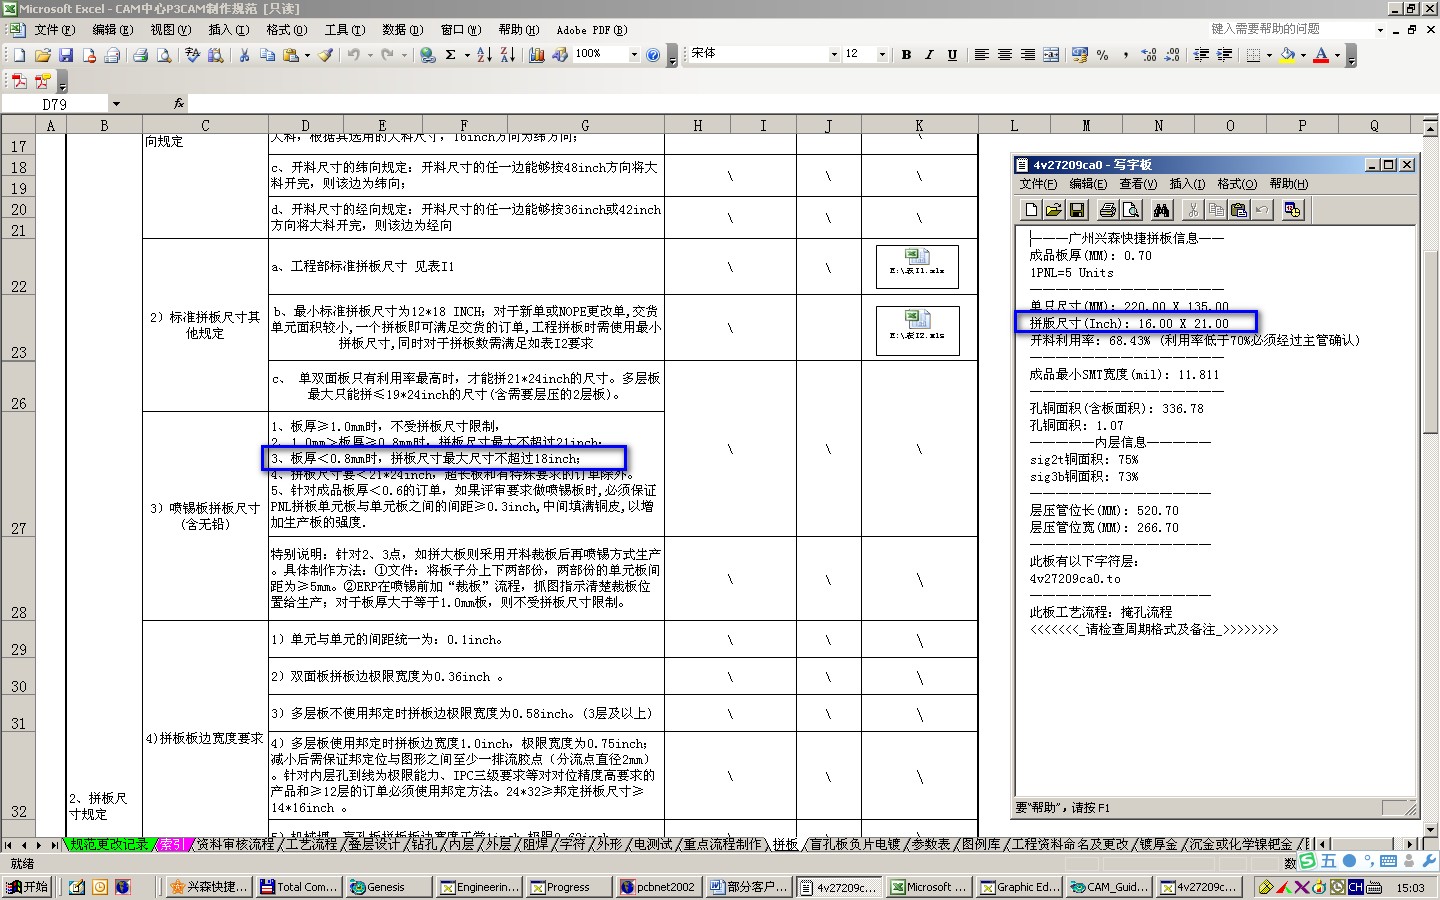Click the Increase Decimal icon

1149,55
